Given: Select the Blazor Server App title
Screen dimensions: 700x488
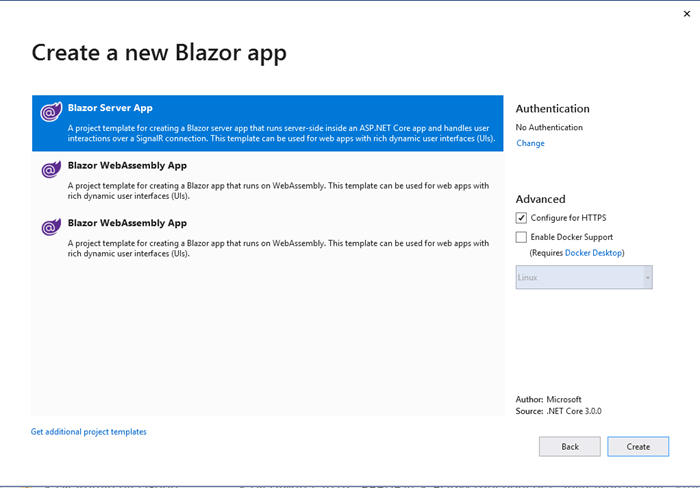Looking at the screenshot, I should (110, 108).
